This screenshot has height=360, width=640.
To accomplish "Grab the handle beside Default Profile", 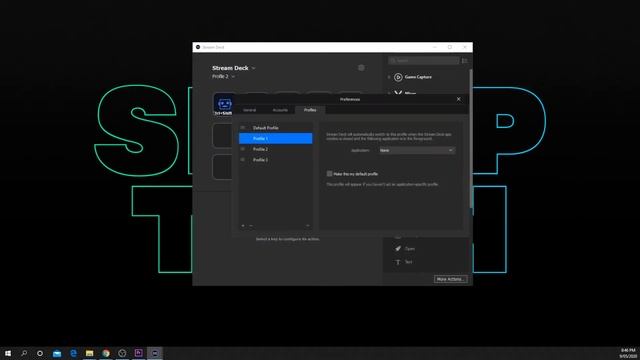I will coord(243,128).
